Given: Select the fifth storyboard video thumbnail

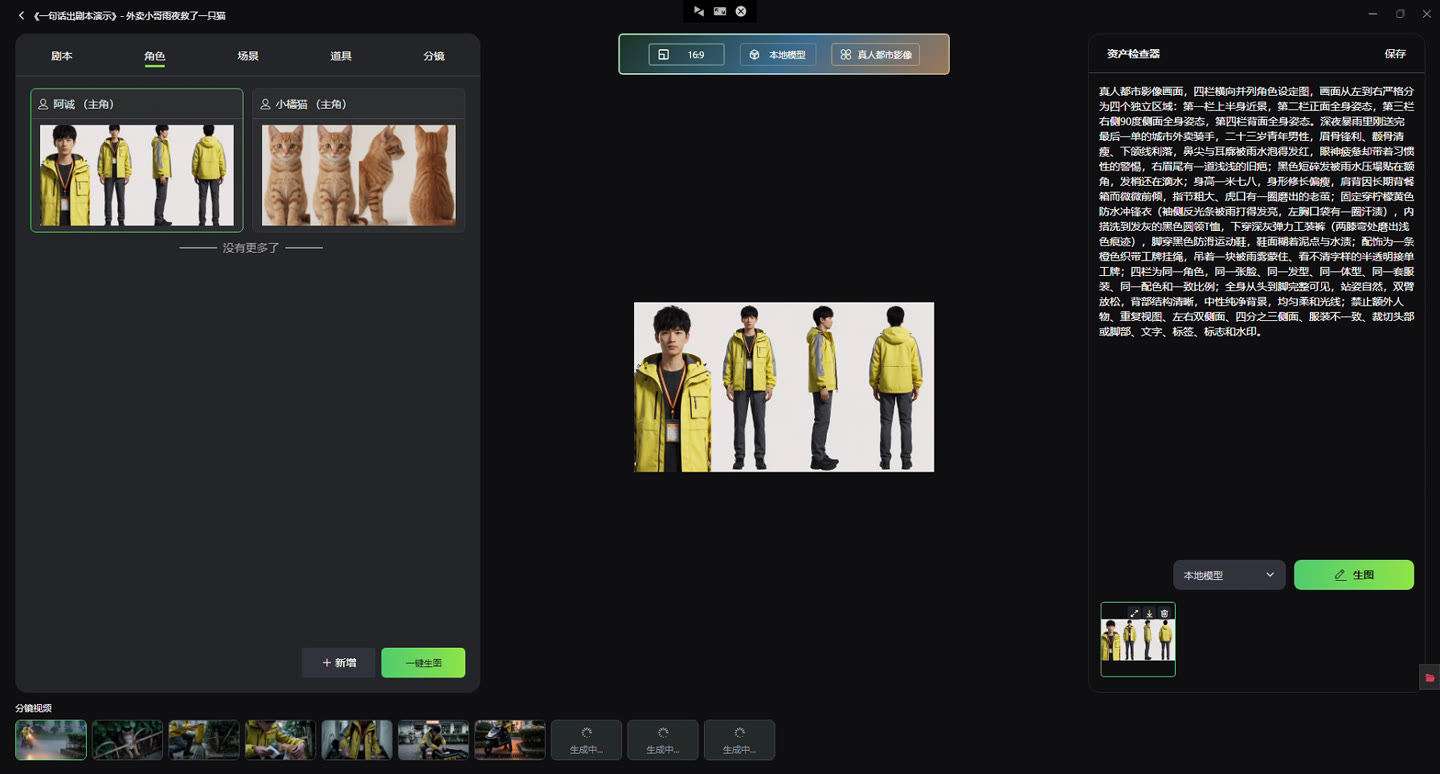Looking at the screenshot, I should coord(357,740).
